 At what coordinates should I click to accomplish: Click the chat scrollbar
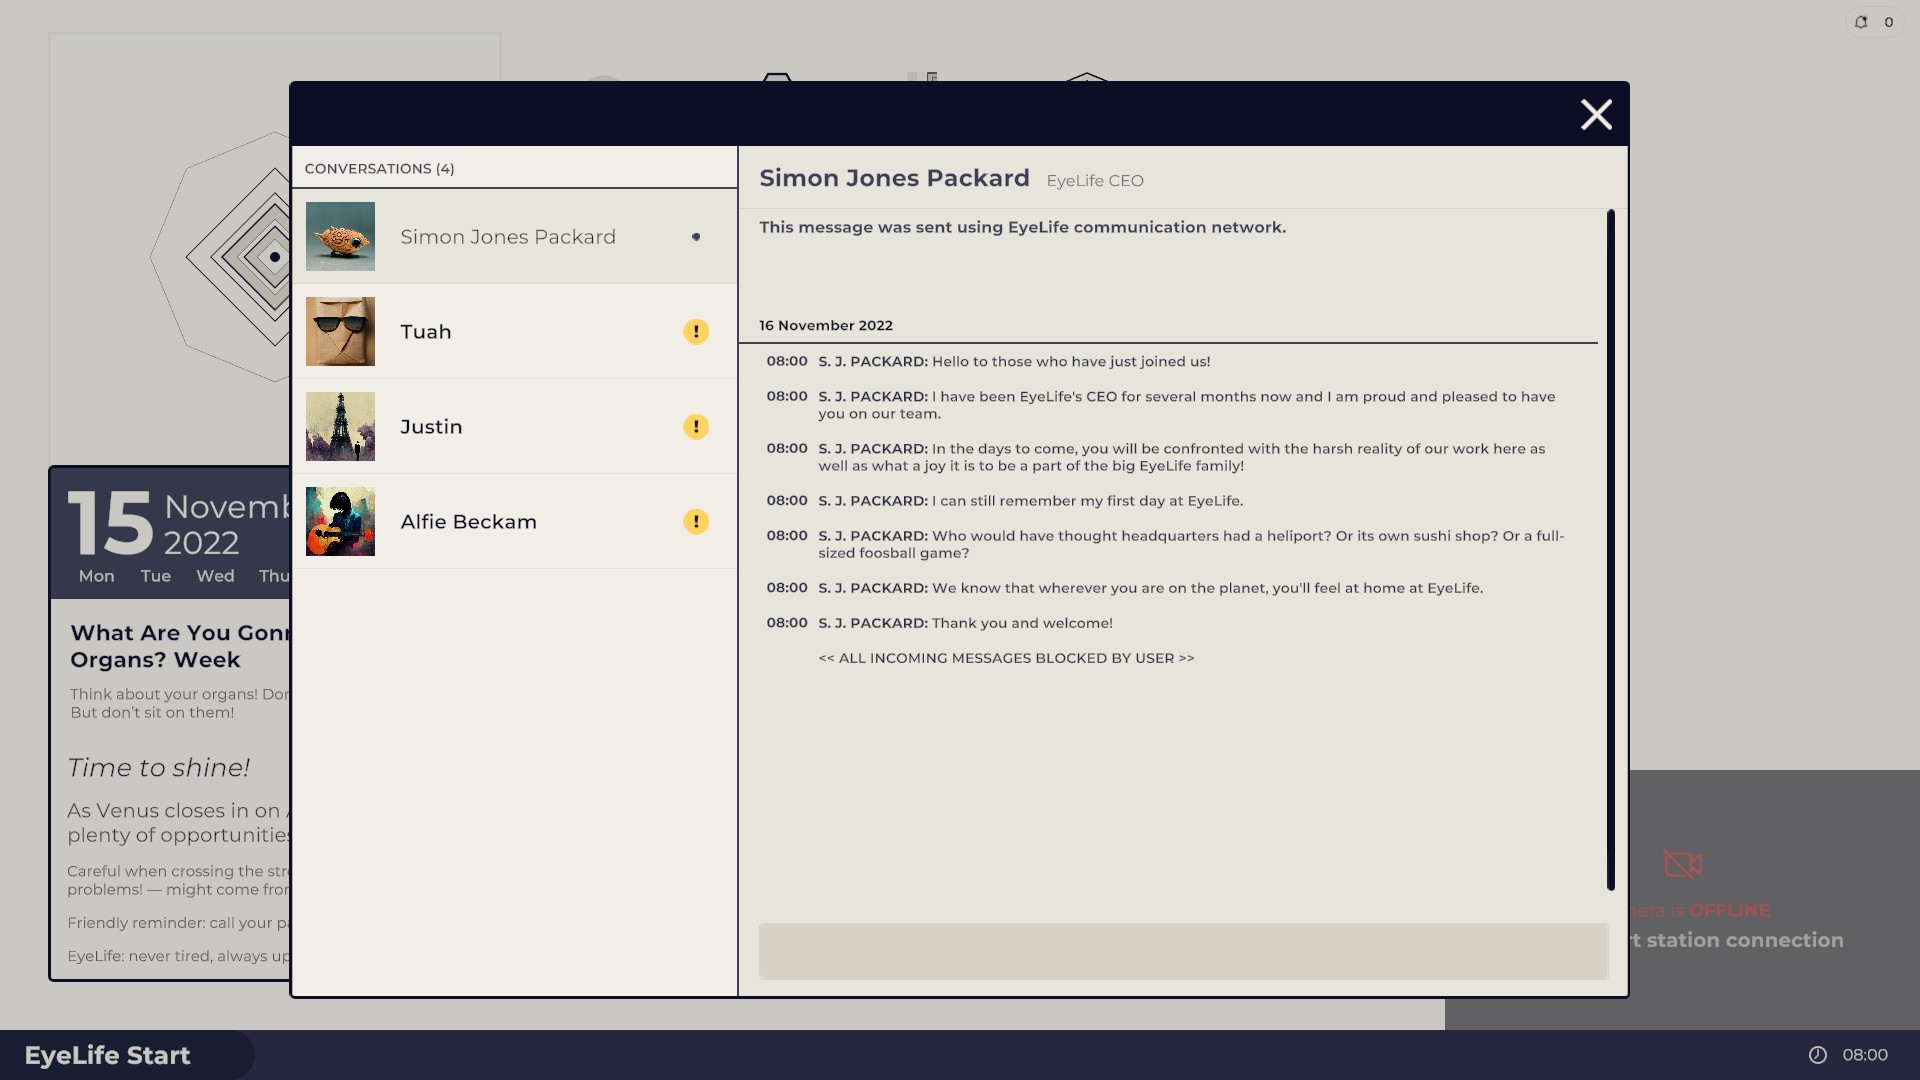(1610, 549)
